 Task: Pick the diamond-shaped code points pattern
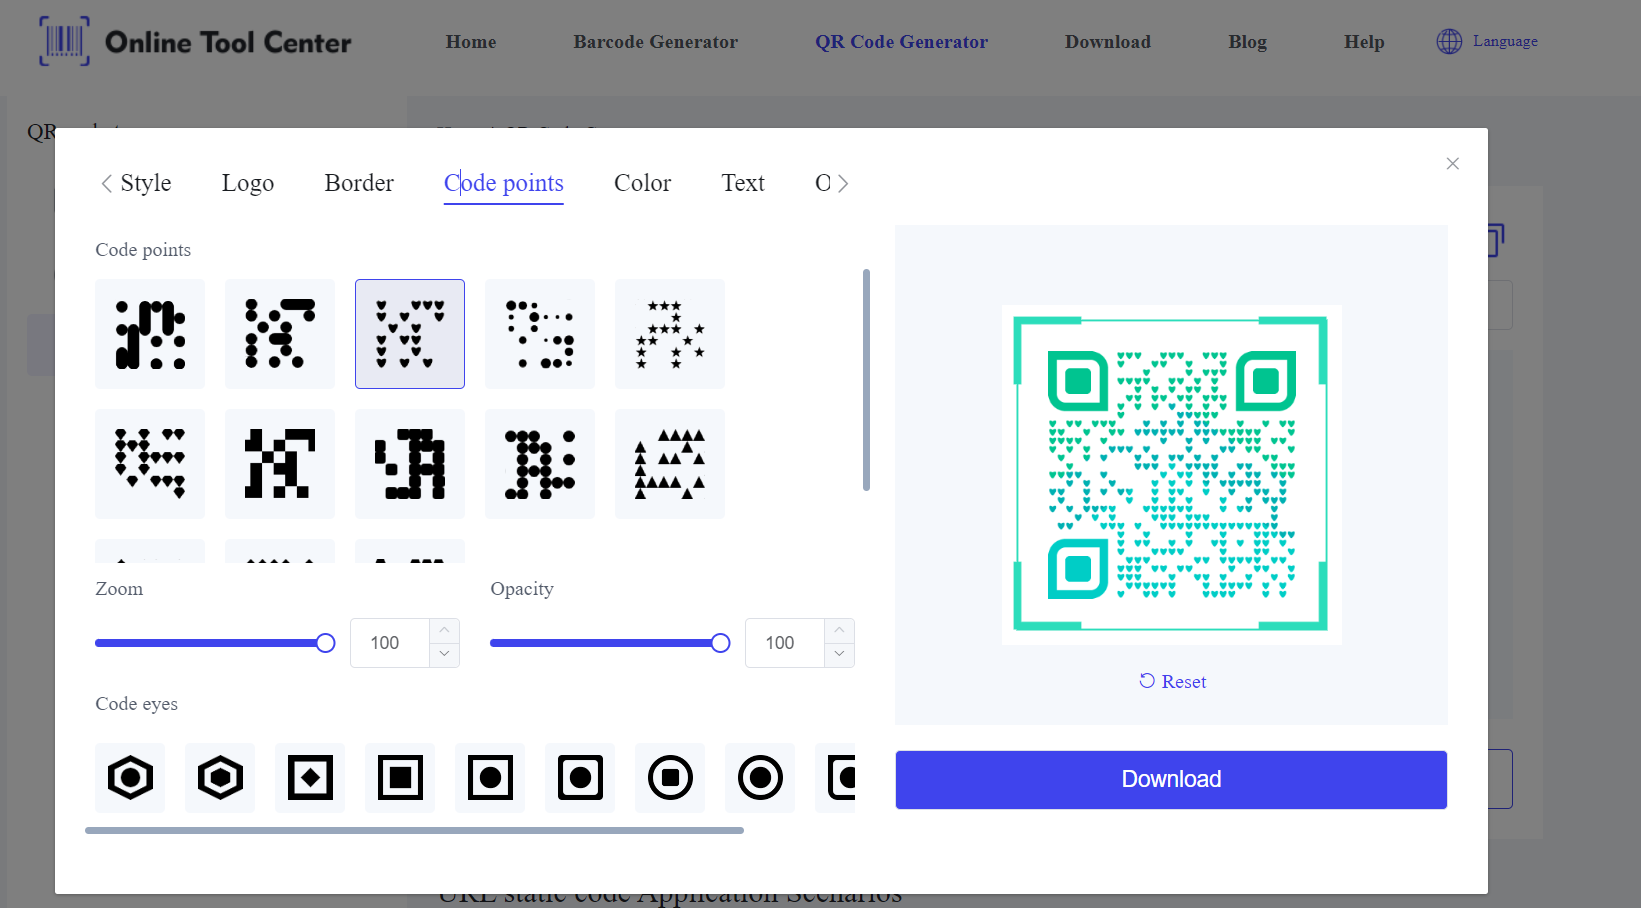(x=150, y=464)
